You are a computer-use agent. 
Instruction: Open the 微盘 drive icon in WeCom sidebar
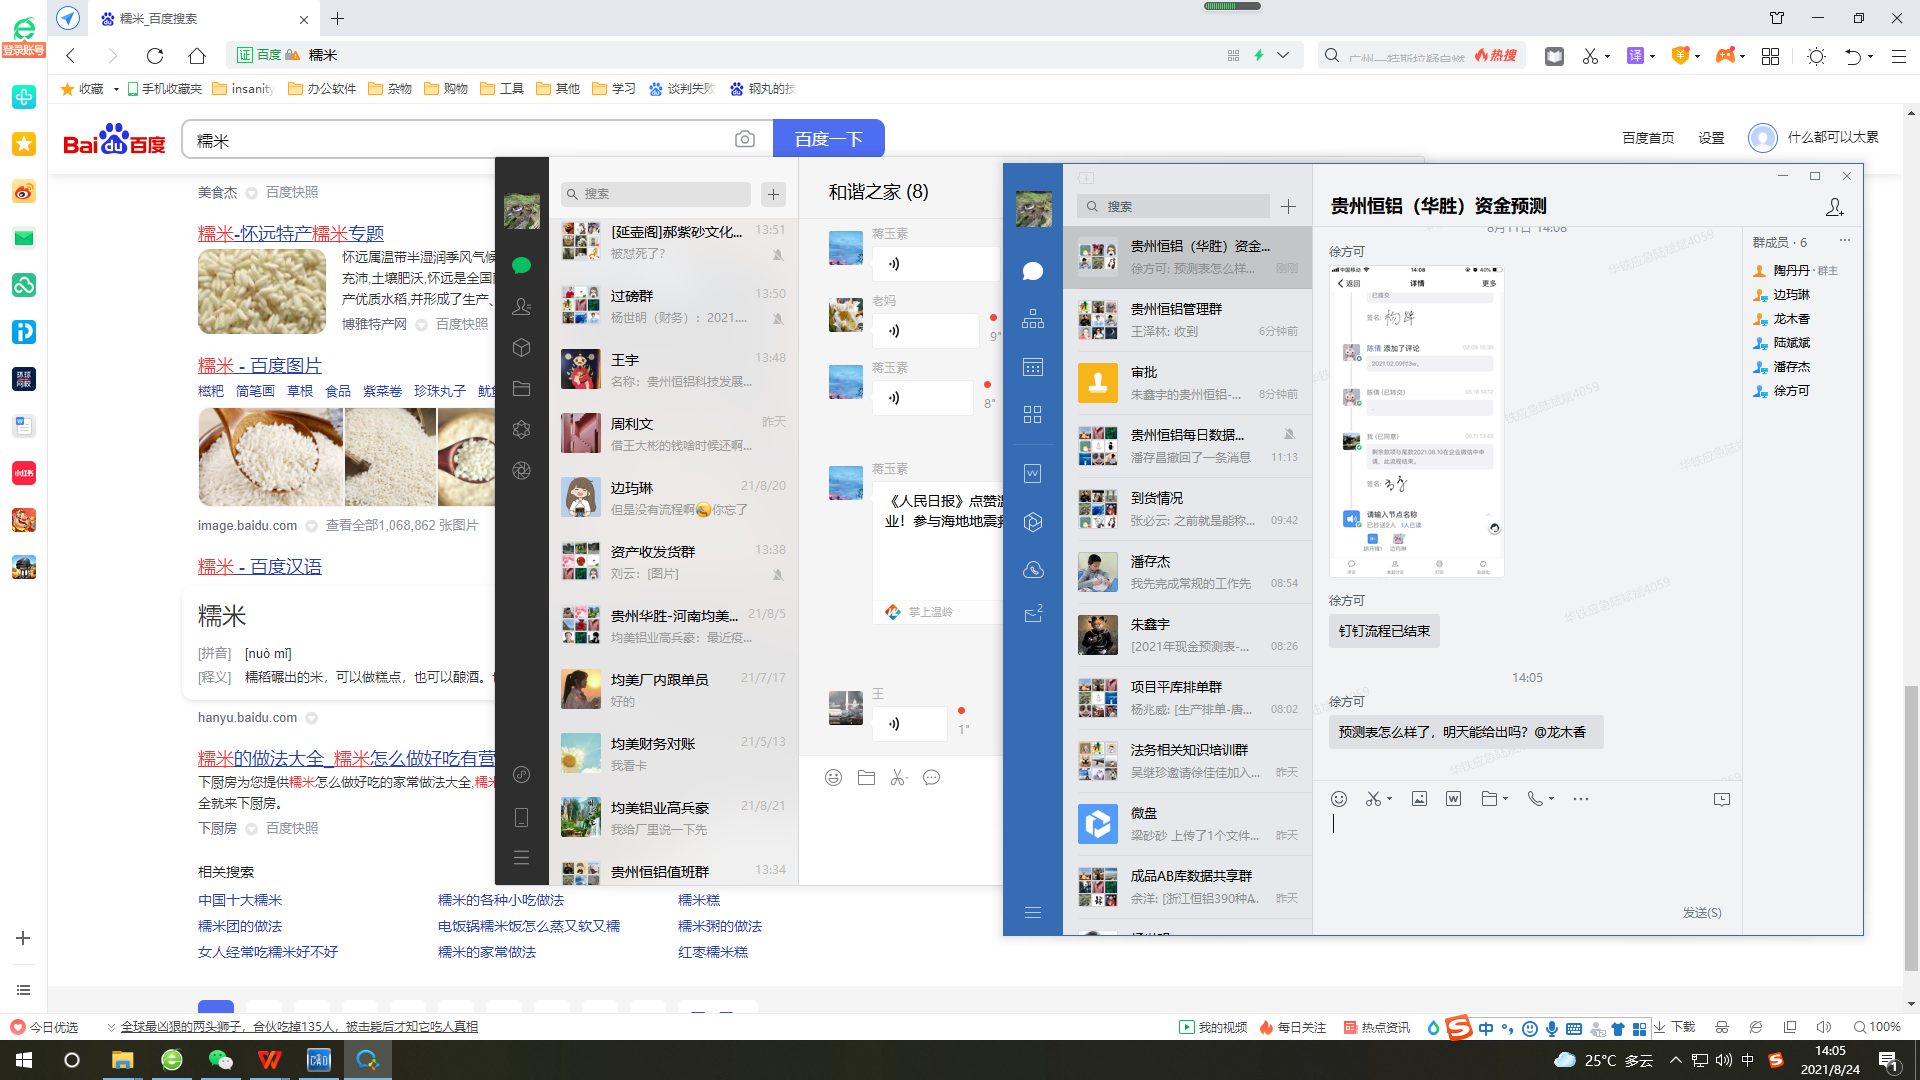coord(1033,522)
